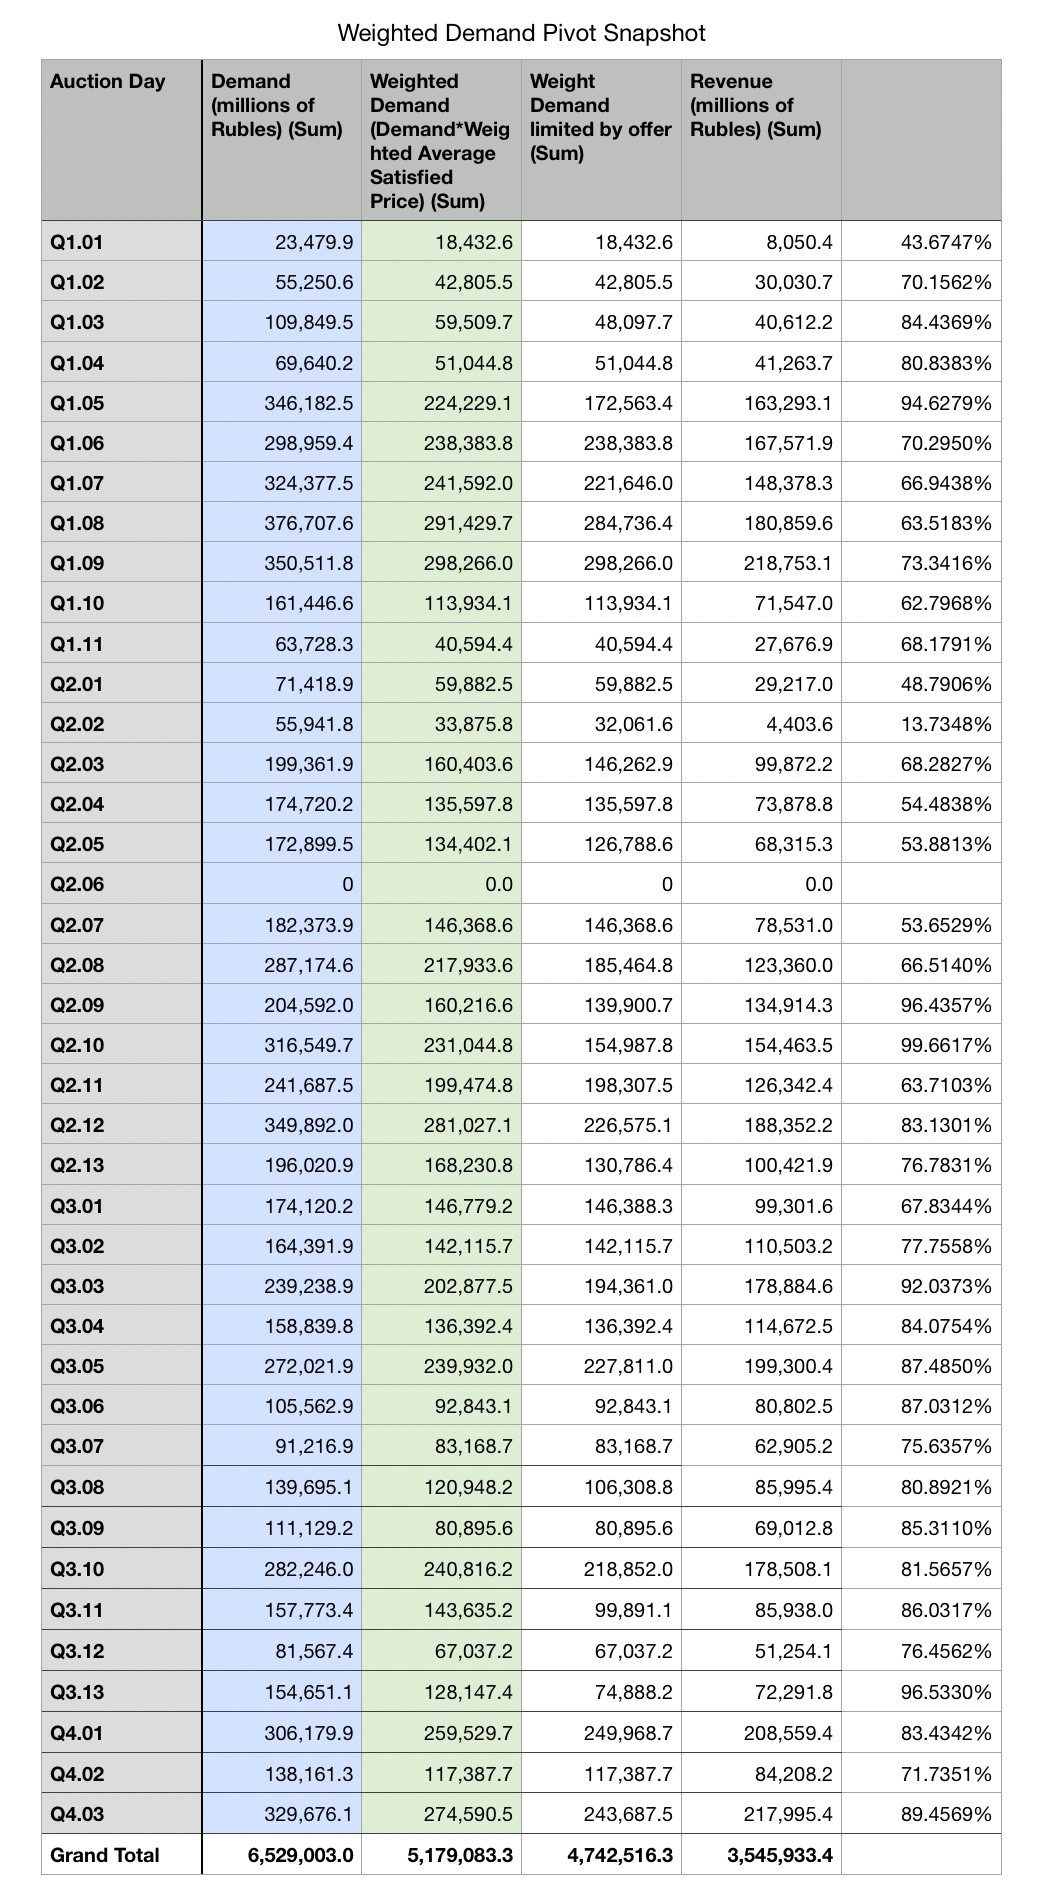The width and height of the screenshot is (1041, 1904).
Task: Select percentage cell 99.6617%
Action: (922, 1045)
